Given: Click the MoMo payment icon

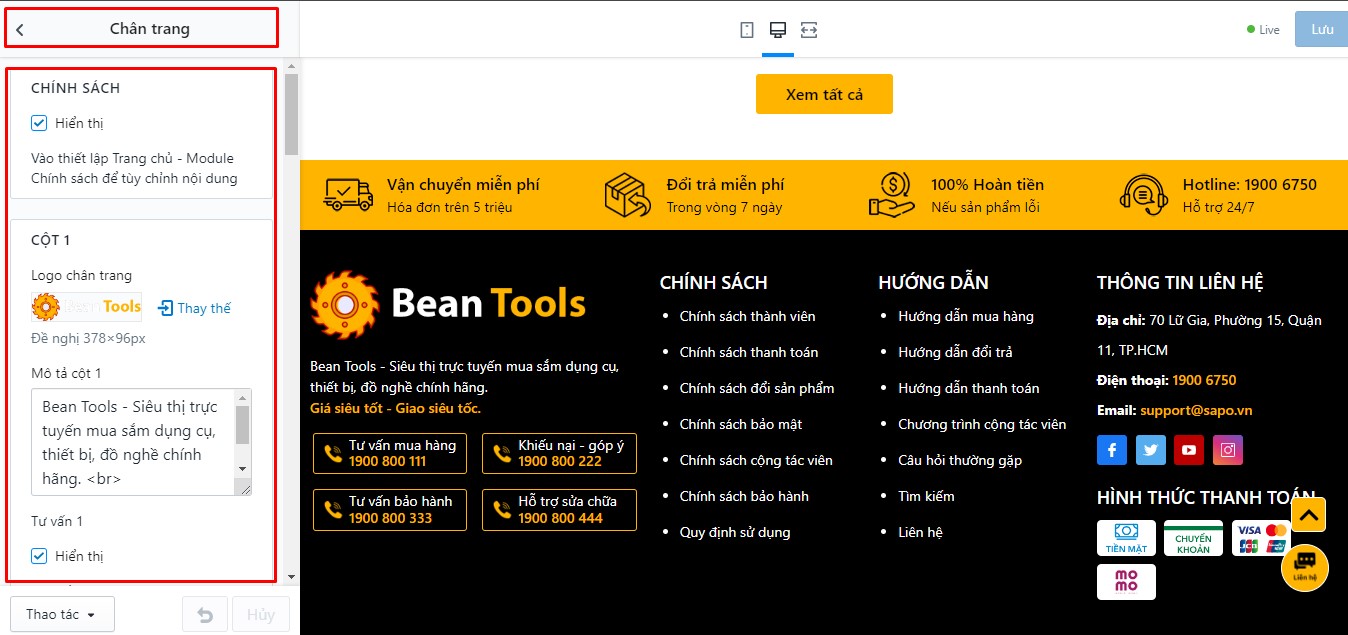Looking at the screenshot, I should 1126,582.
